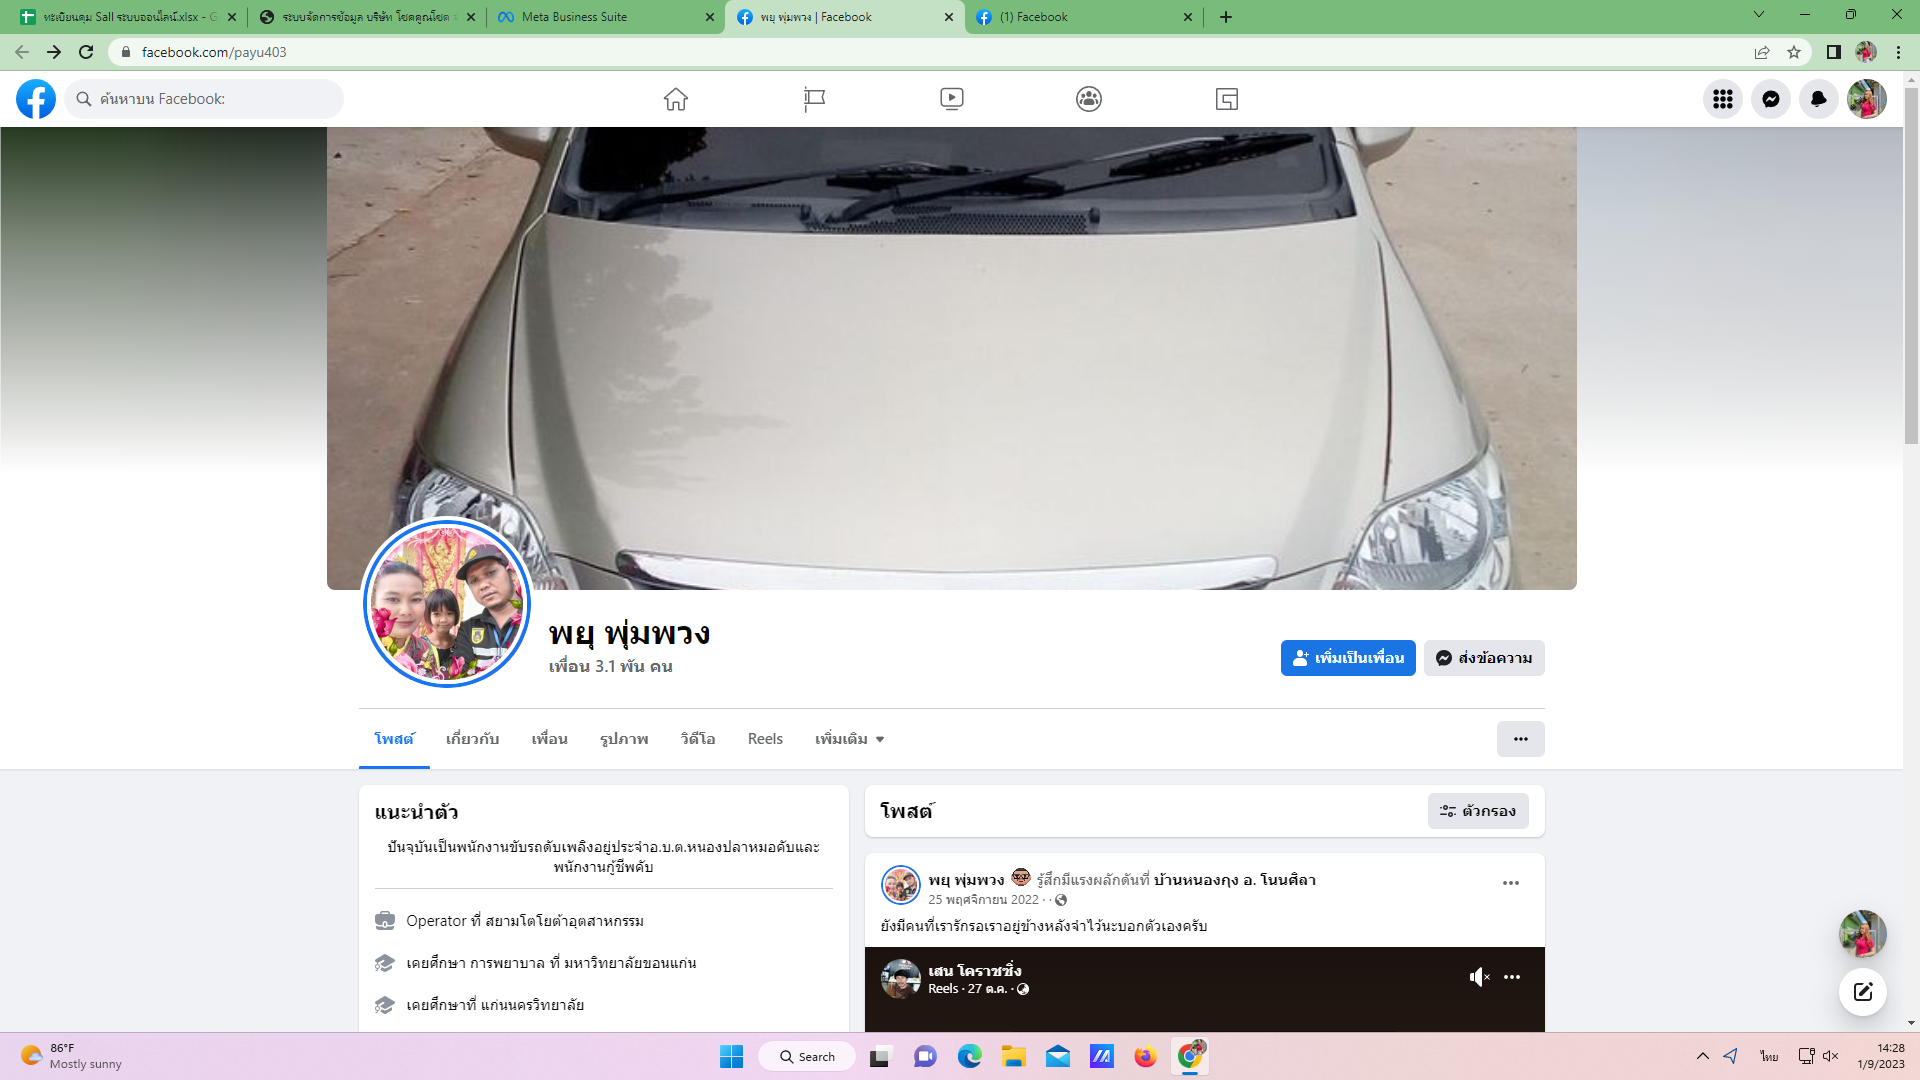
Task: Open the Watch video icon
Action: pos(952,99)
